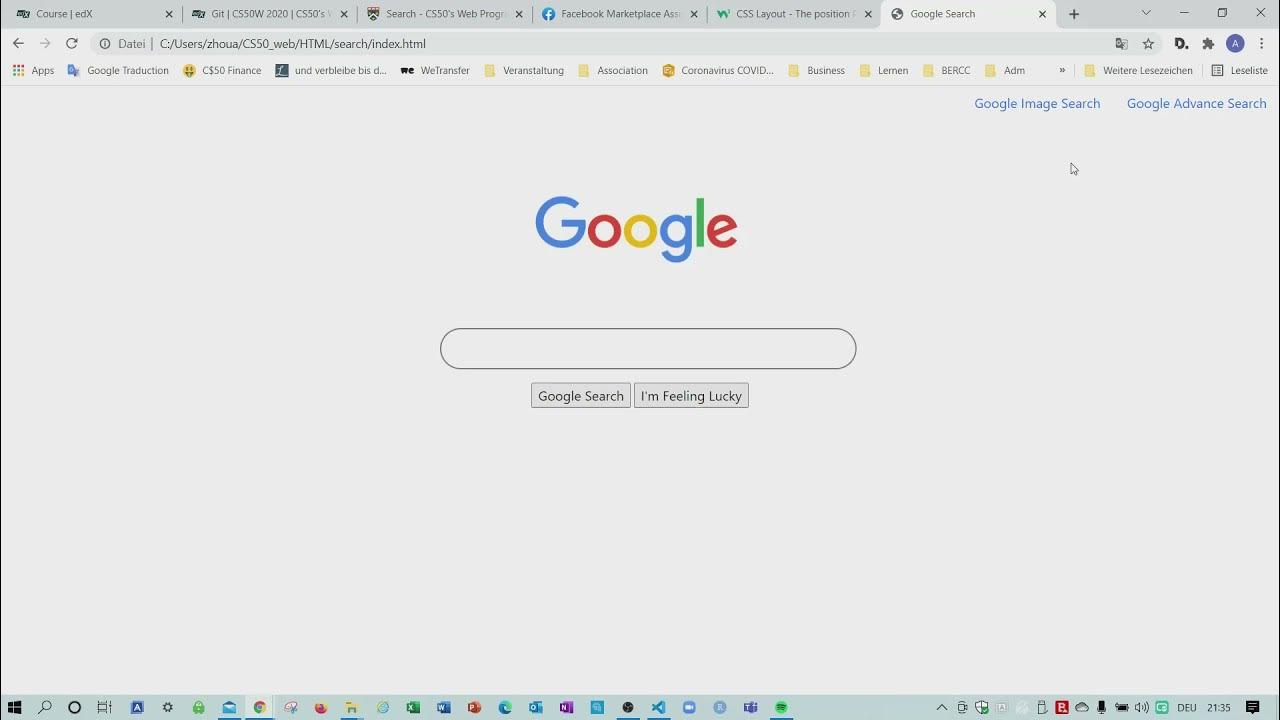Click the site info icon beside Datei

[x=105, y=44]
